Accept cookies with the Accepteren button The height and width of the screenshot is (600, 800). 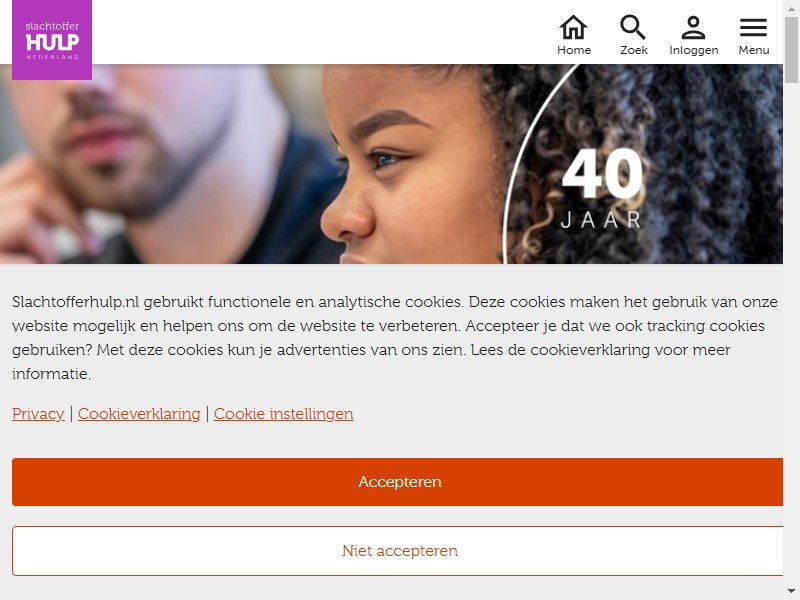coord(397,482)
